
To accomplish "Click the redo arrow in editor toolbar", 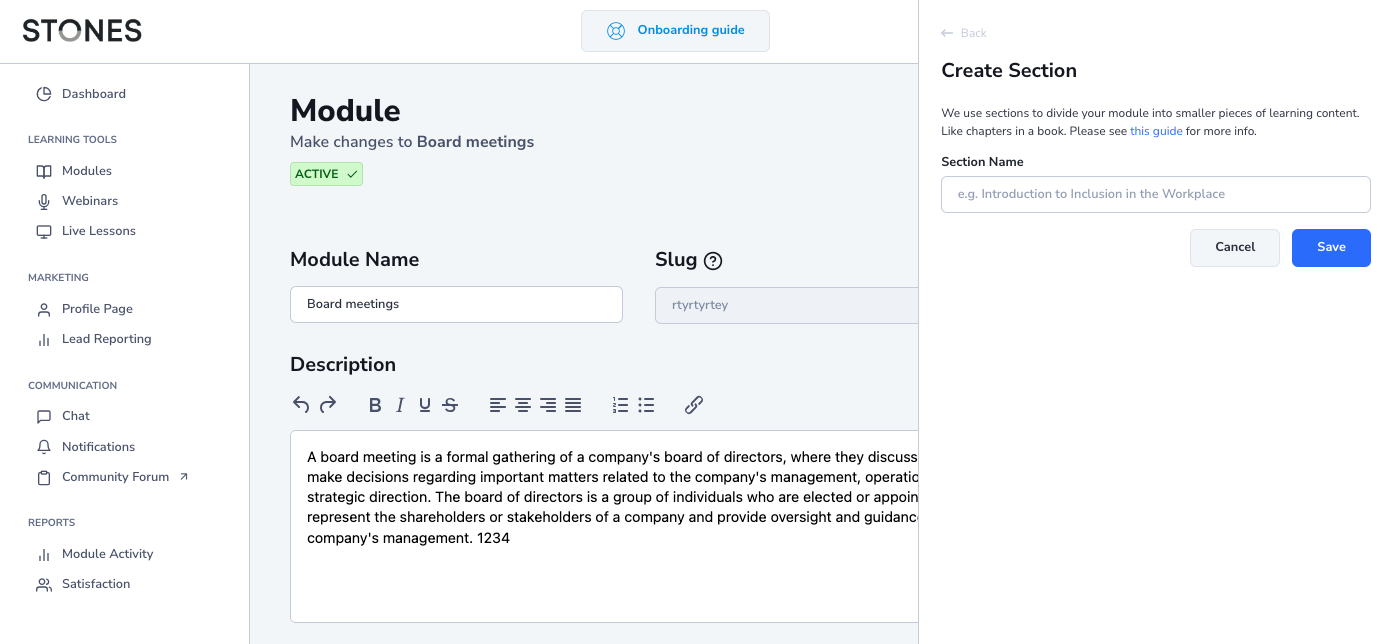I will [328, 405].
